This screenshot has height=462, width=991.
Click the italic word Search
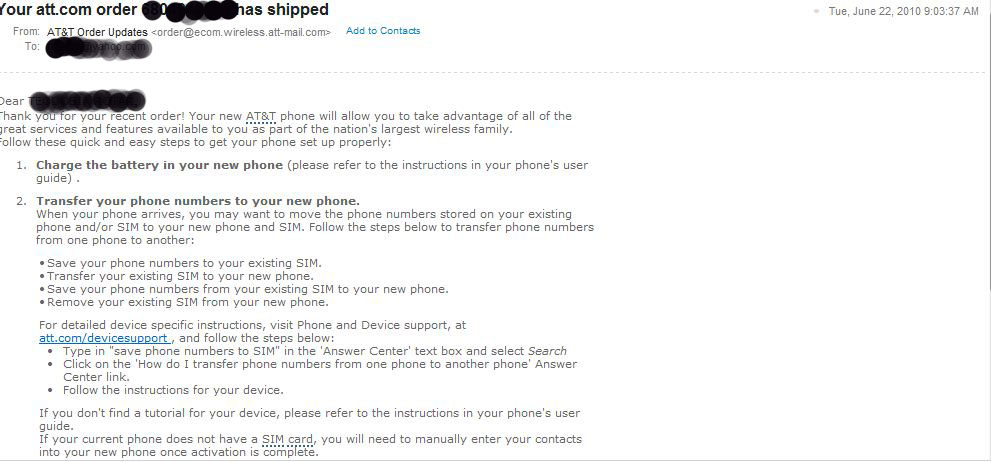click(x=547, y=351)
